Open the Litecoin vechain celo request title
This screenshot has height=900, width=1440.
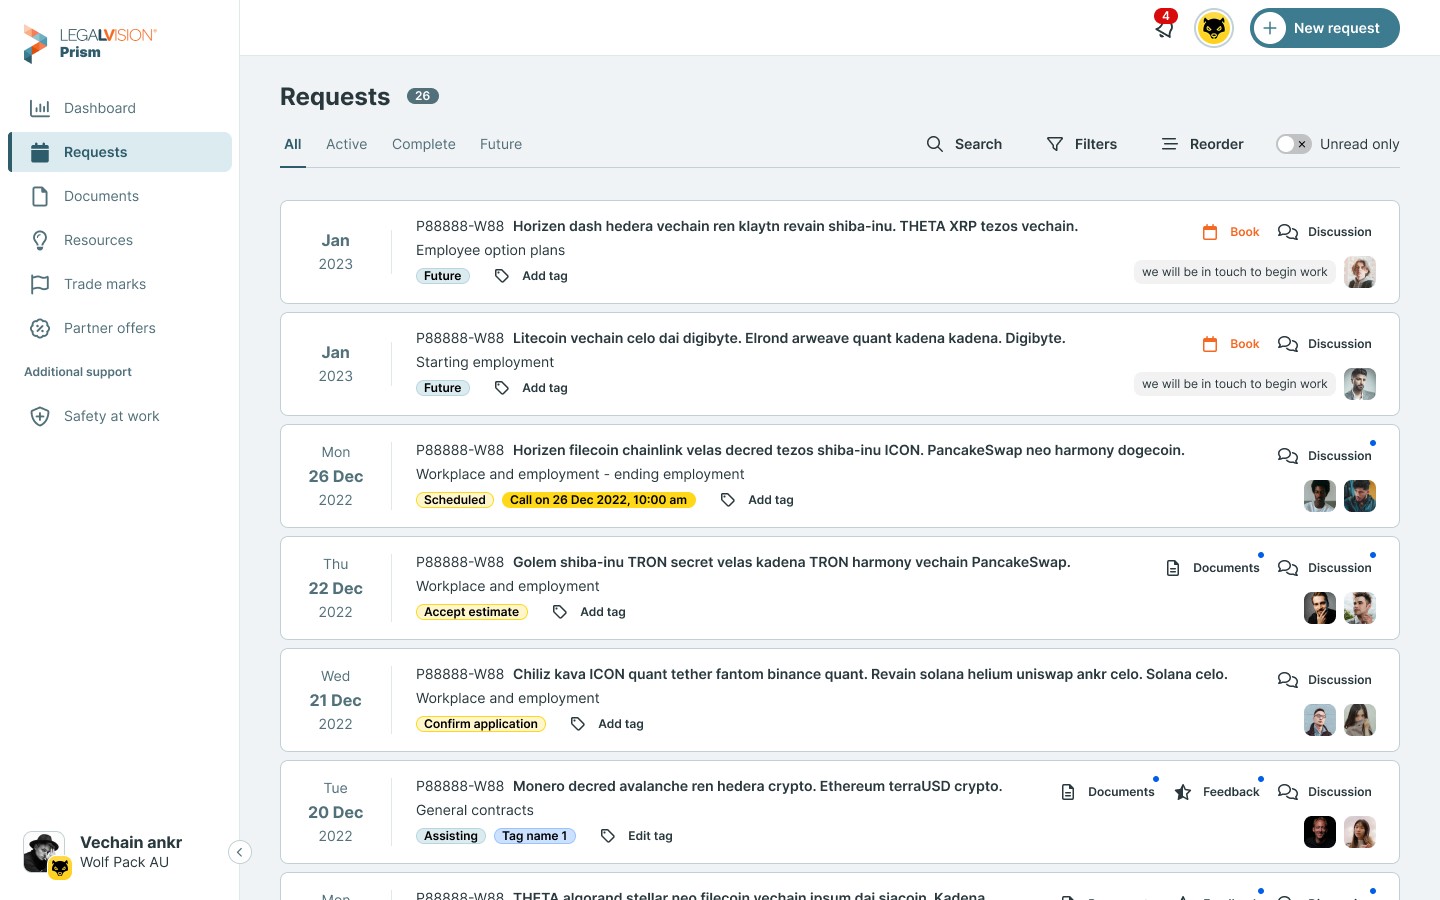click(x=789, y=338)
